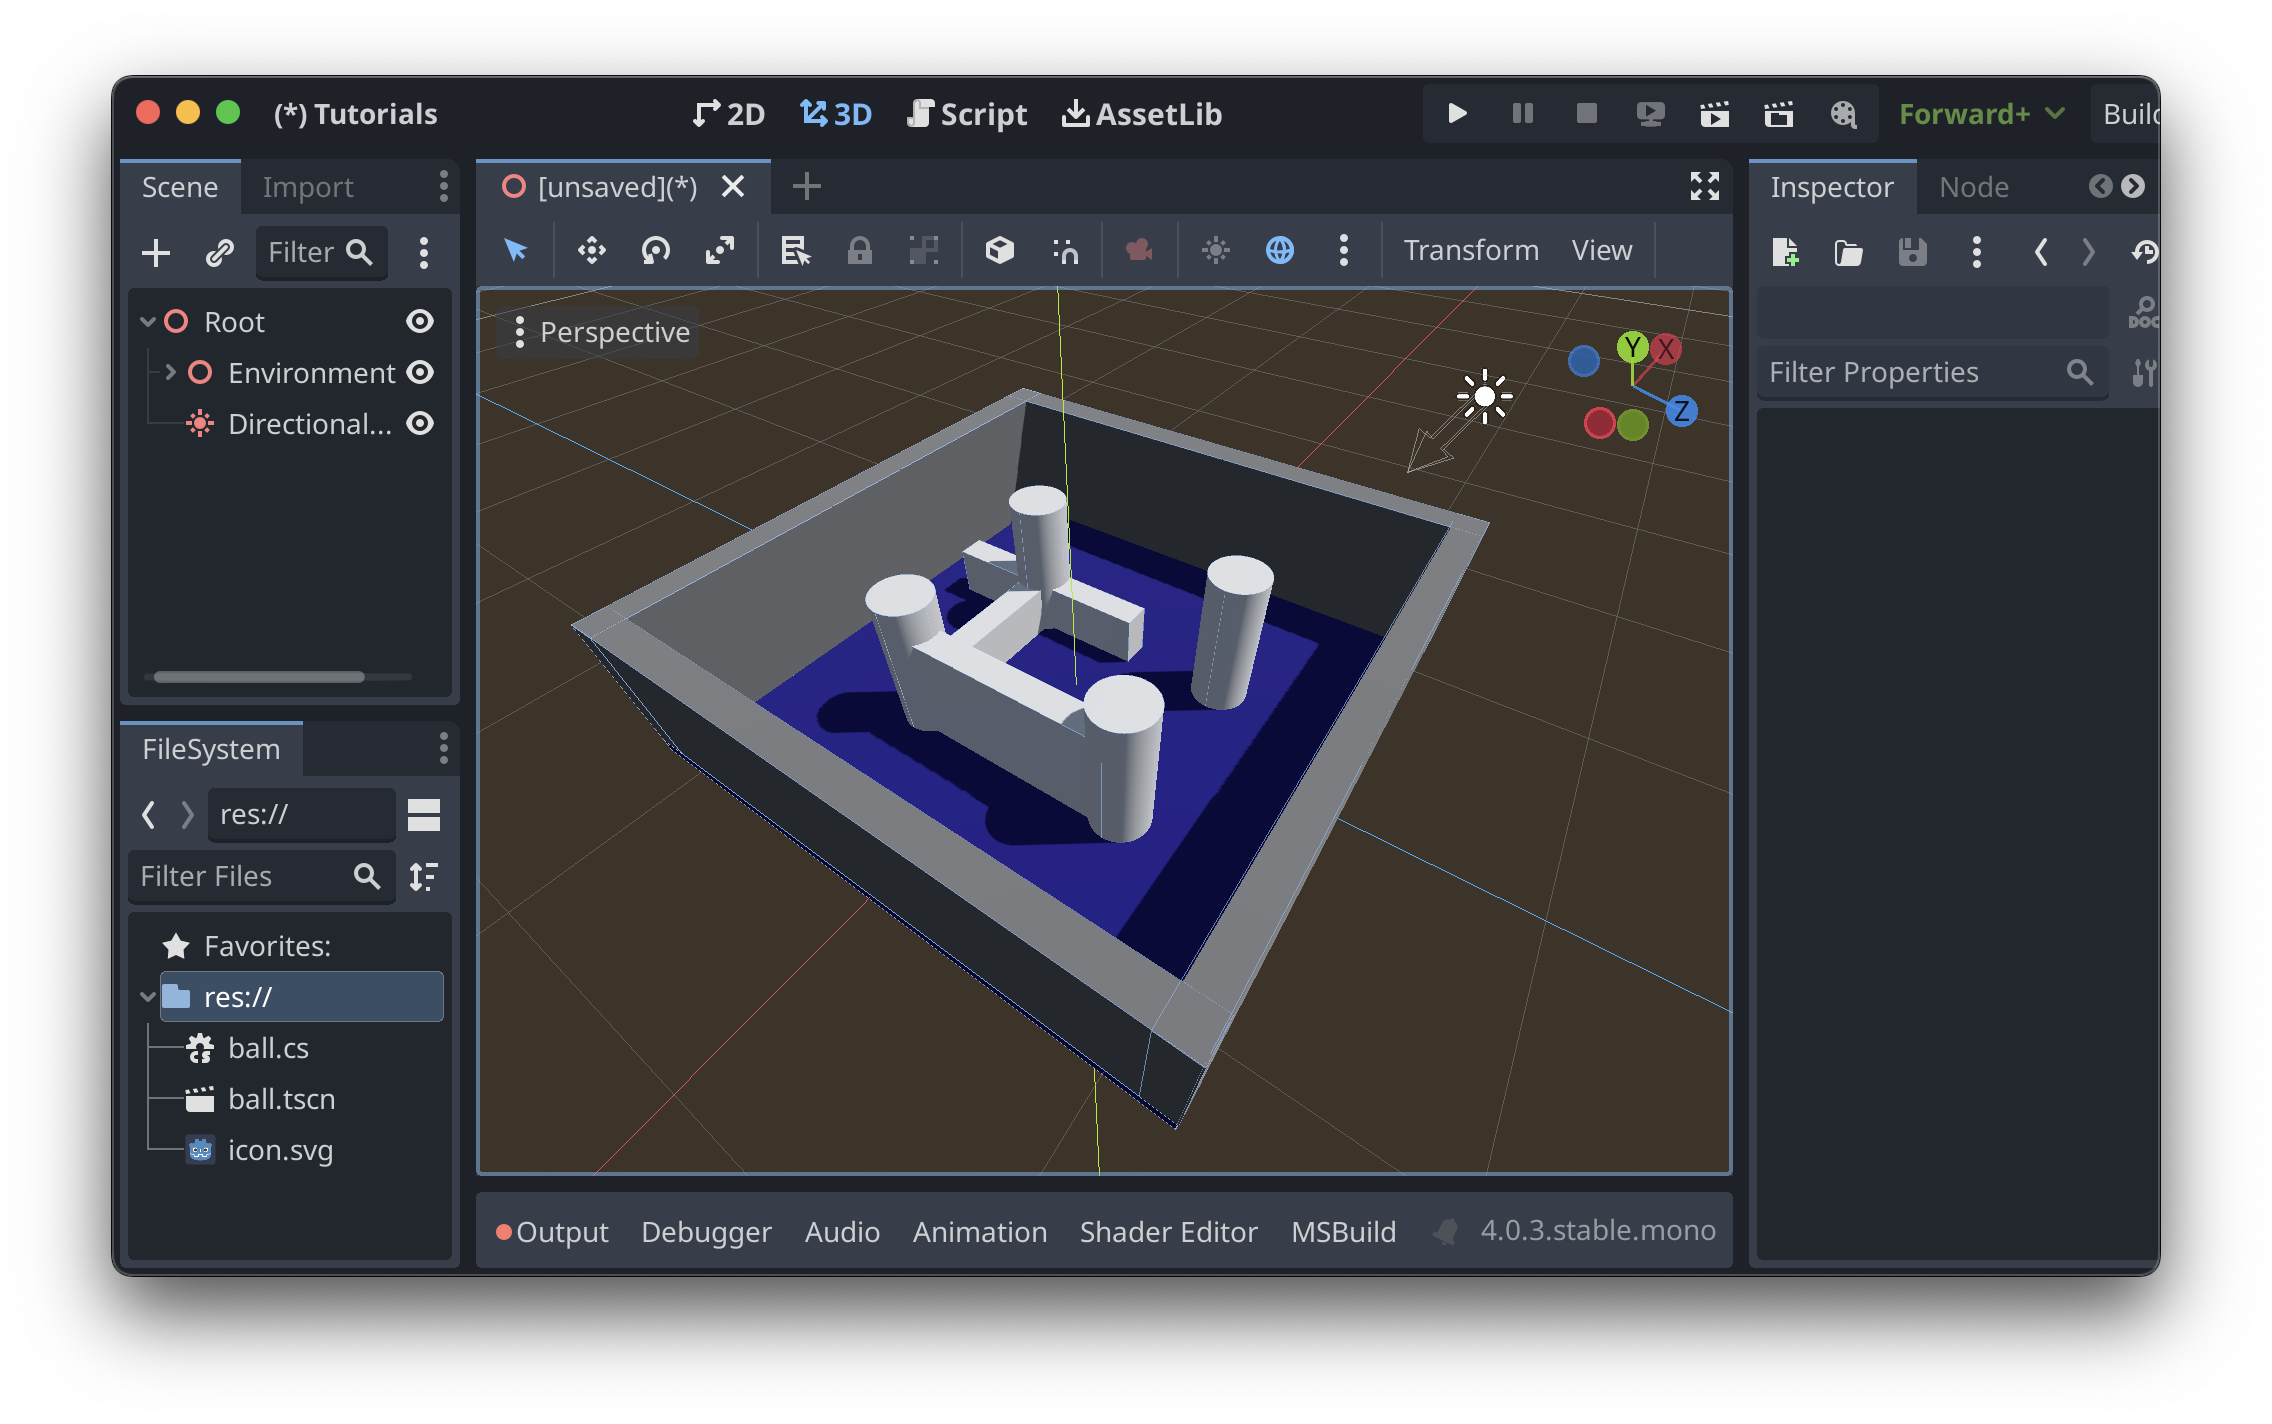Expand the Environment node in the tree
The width and height of the screenshot is (2272, 1424).
coord(169,372)
